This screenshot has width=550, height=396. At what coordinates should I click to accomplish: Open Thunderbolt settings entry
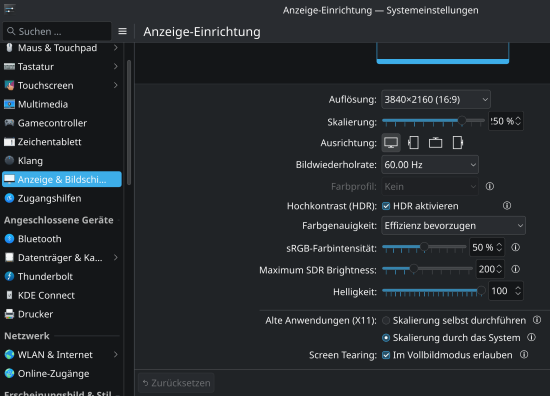62,276
